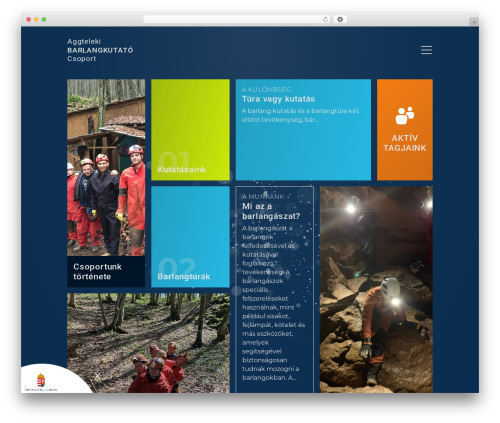The width and height of the screenshot is (500, 423).
Task: Read the Túra vagy kutatás article
Action: [303, 130]
